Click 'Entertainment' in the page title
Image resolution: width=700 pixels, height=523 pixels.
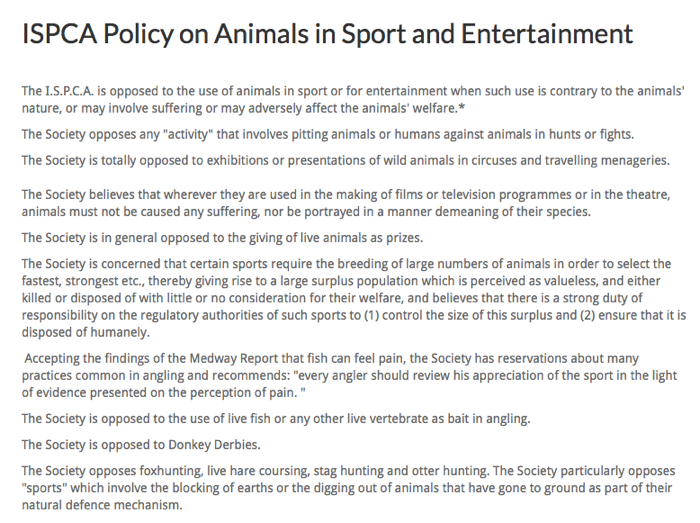(547, 34)
